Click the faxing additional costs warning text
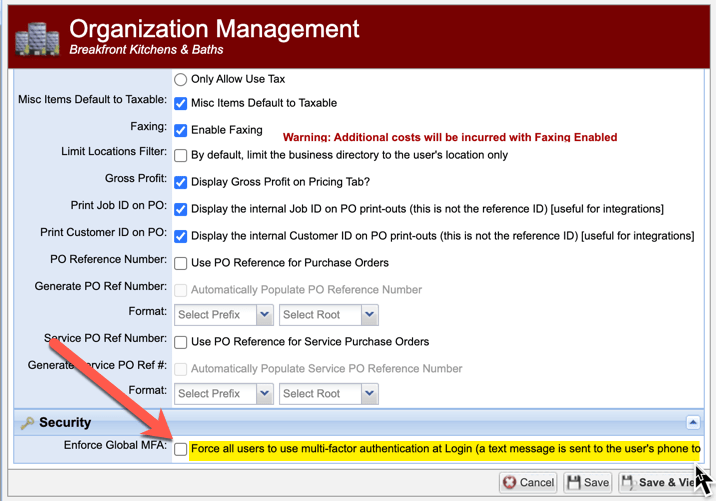Screen dimensions: 716x501 (x=450, y=137)
